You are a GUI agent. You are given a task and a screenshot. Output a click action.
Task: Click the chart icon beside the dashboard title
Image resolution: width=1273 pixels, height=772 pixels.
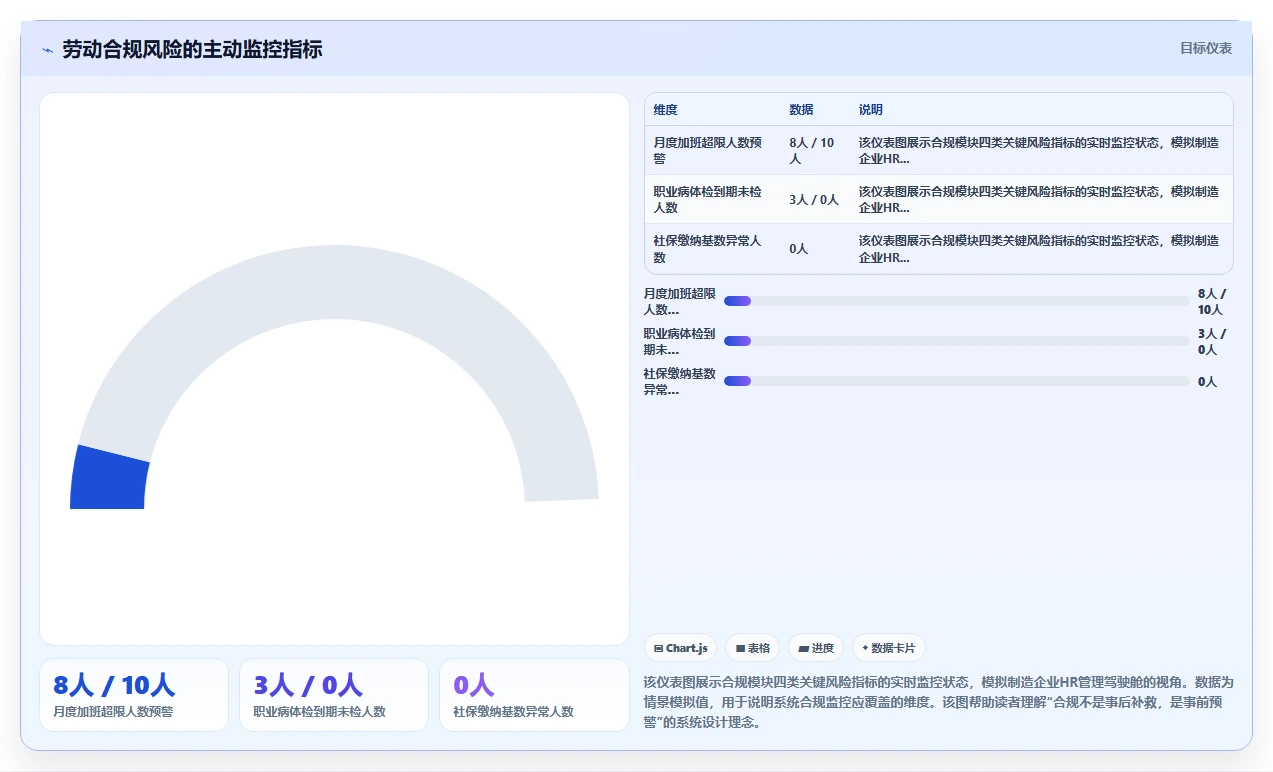click(x=47, y=50)
